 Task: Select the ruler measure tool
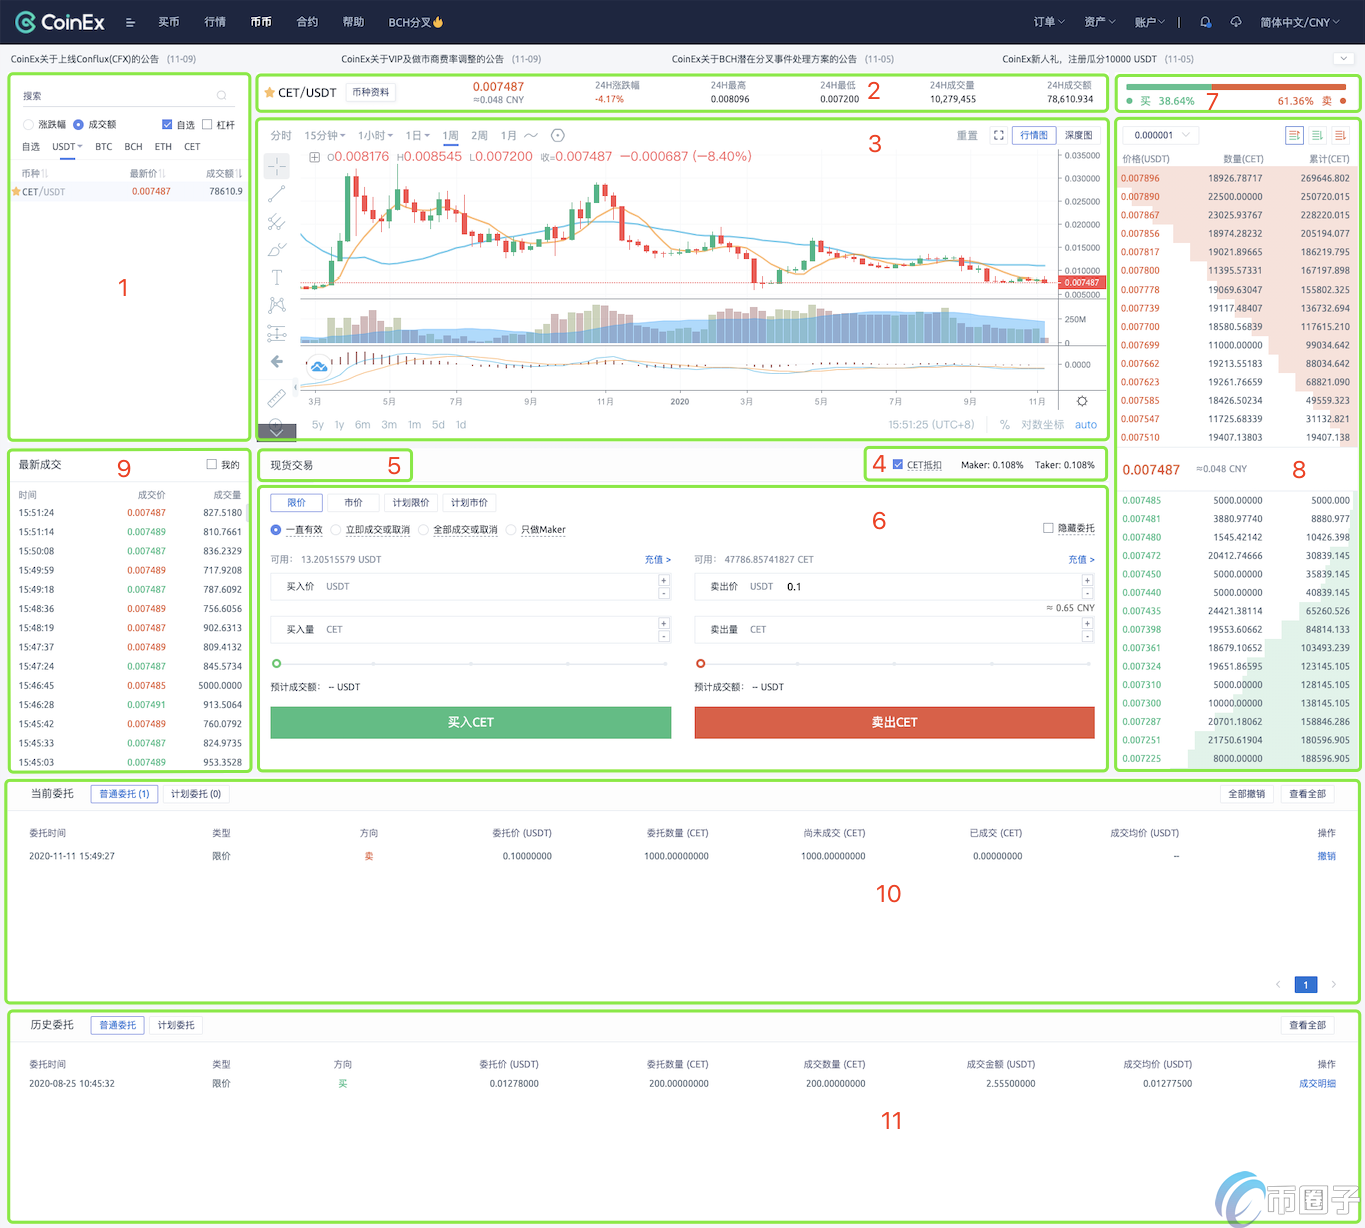click(277, 397)
